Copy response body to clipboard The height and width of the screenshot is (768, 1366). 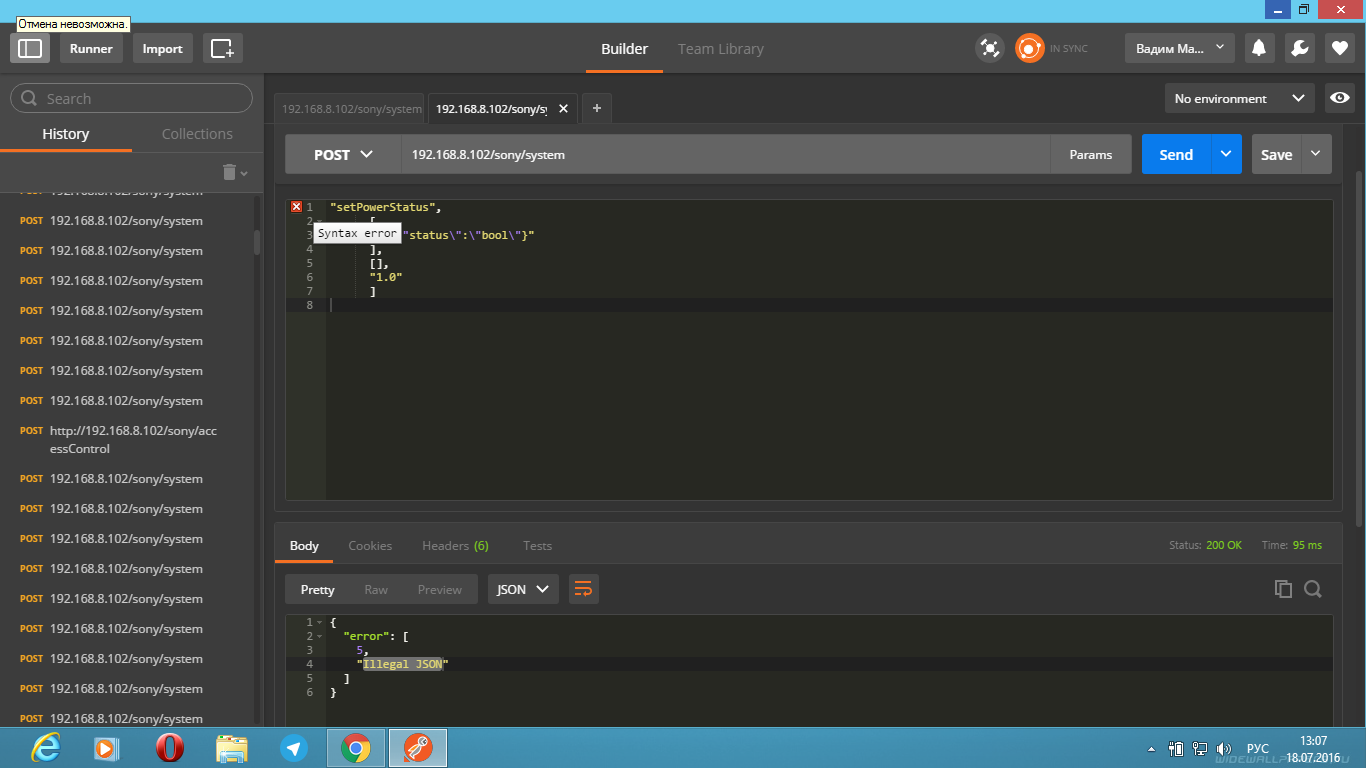[x=1283, y=589]
